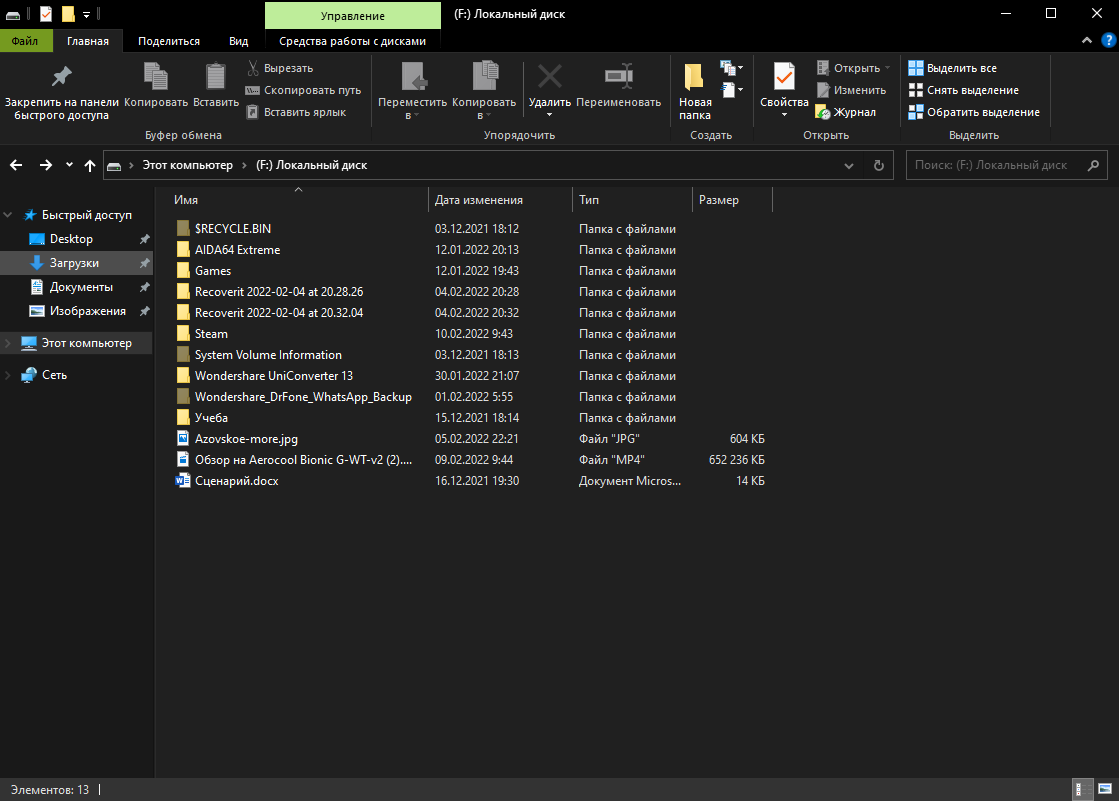The image size is (1119, 801).
Task: Open the Help question mark icon
Action: coord(1108,41)
